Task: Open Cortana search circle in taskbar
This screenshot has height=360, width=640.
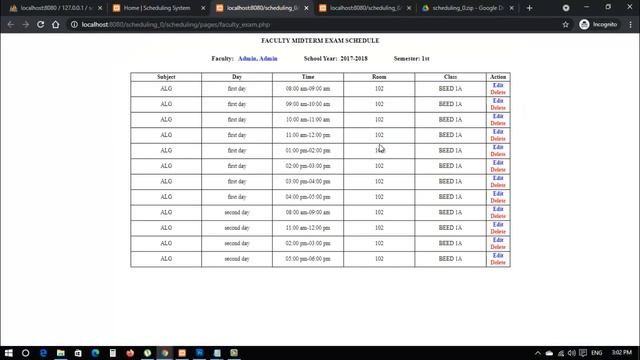Action: pyautogui.click(x=25, y=353)
